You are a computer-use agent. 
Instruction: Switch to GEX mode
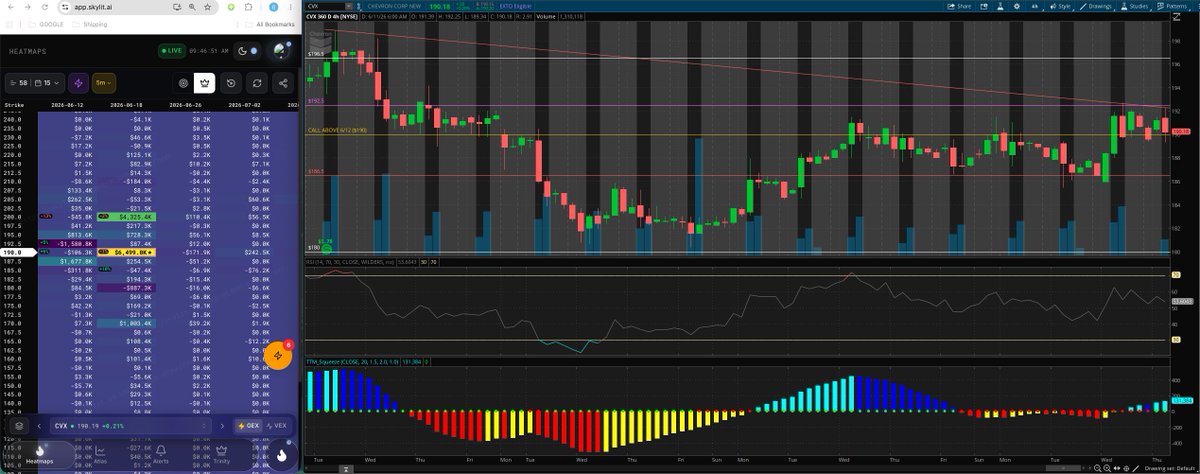[x=248, y=426]
